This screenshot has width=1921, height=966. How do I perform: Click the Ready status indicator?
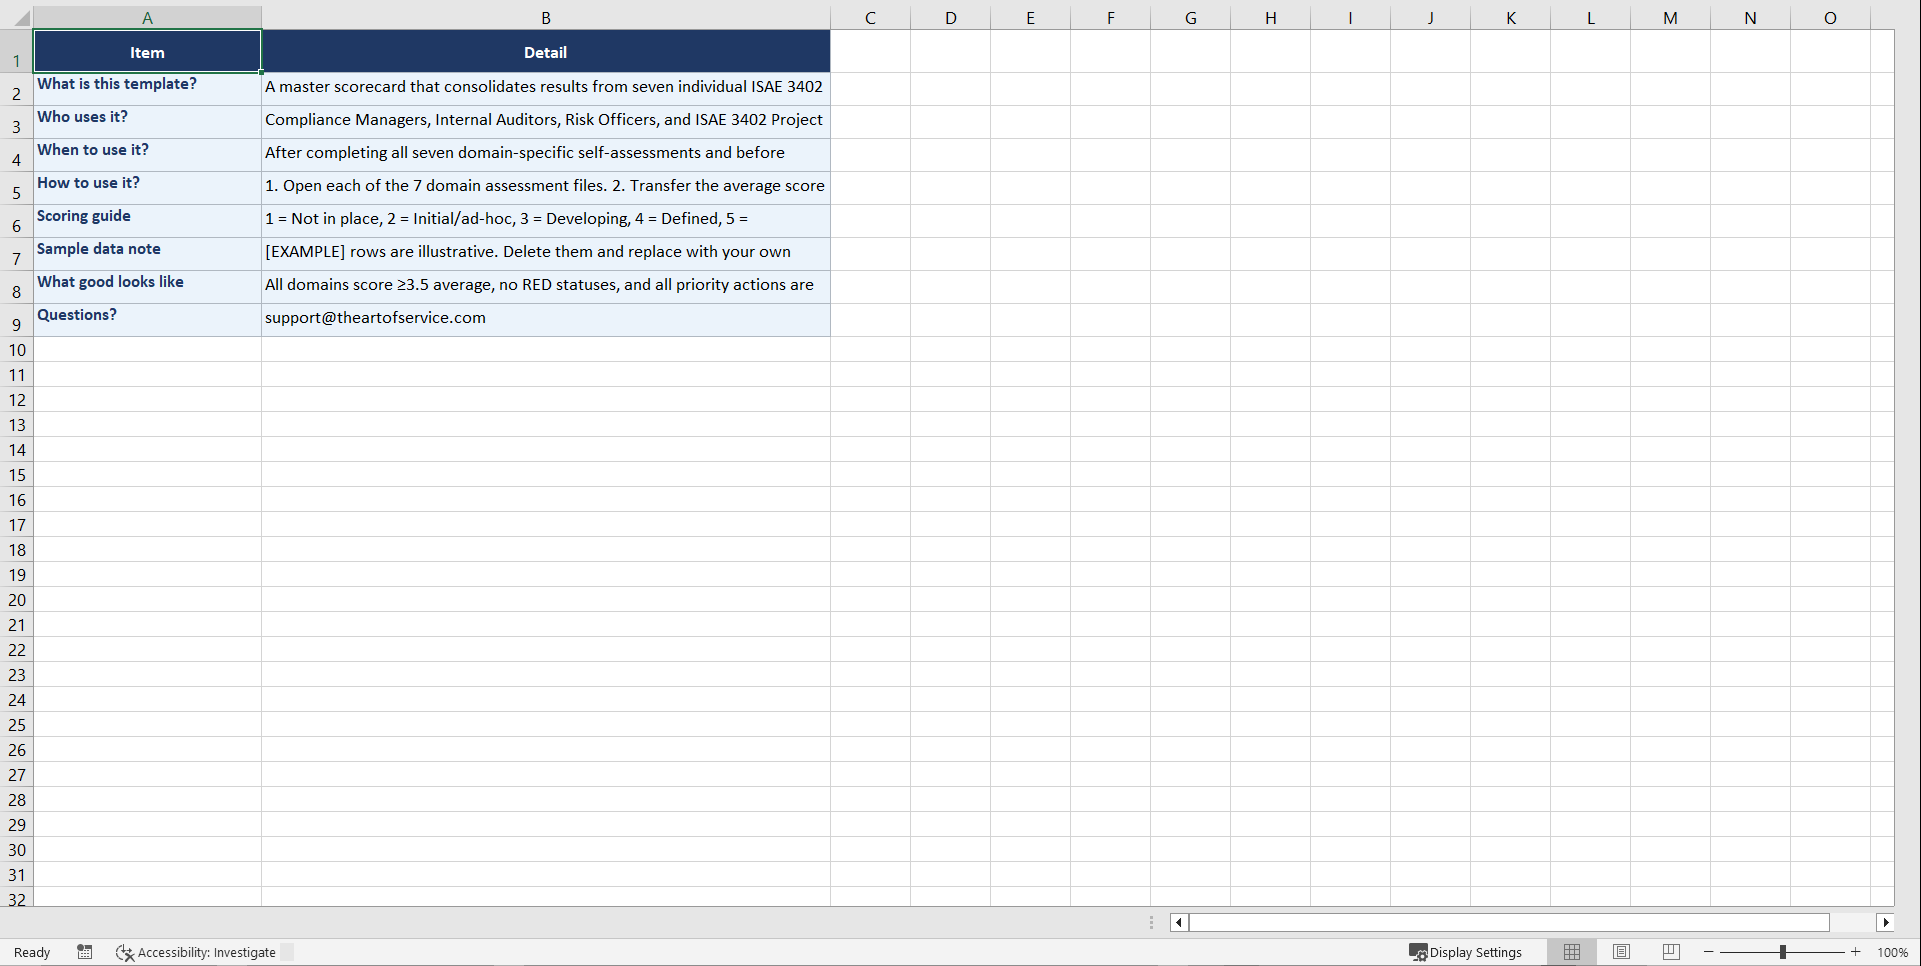[x=31, y=952]
